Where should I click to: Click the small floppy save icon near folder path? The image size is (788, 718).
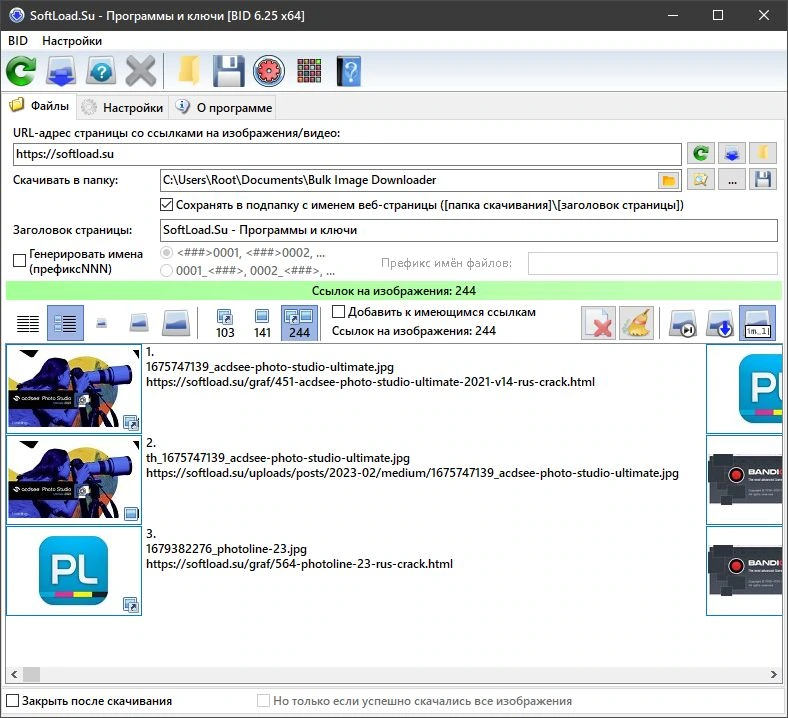click(763, 179)
